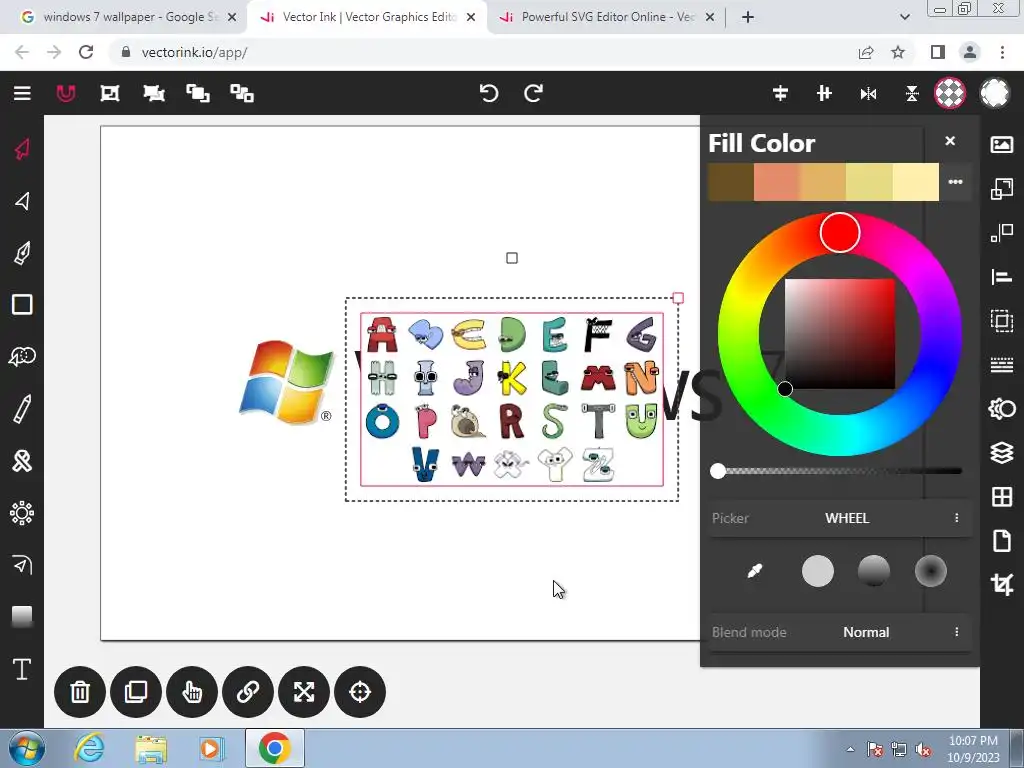Screen dimensions: 1024x768
Task: Select the Text tool
Action: pyautogui.click(x=22, y=669)
